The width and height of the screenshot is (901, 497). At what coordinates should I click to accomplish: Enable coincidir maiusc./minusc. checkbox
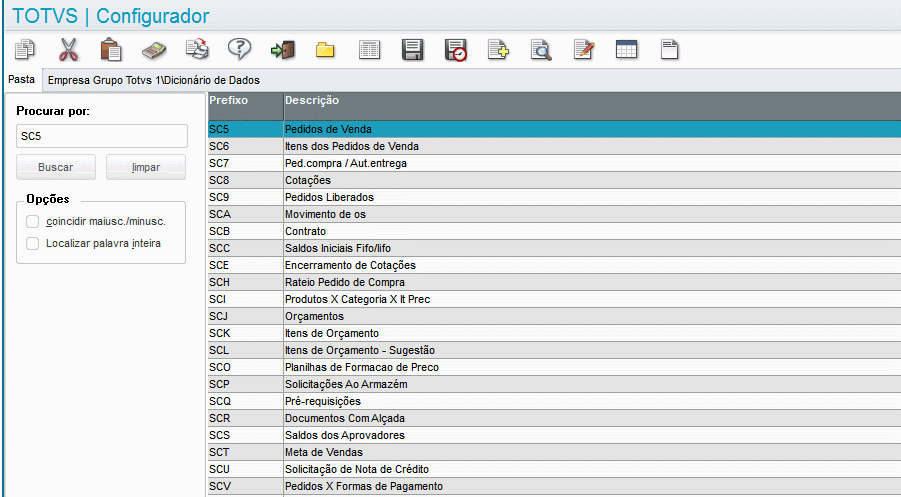tap(33, 221)
